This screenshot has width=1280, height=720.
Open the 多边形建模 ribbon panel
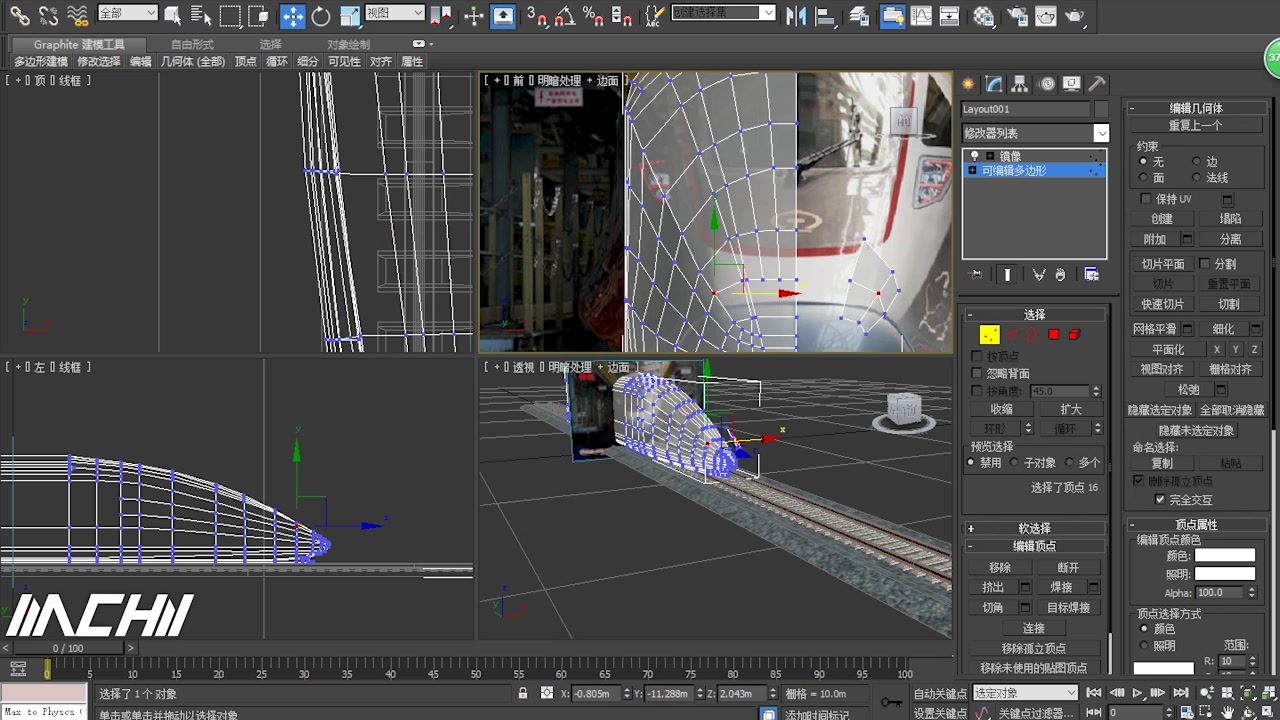[x=40, y=61]
